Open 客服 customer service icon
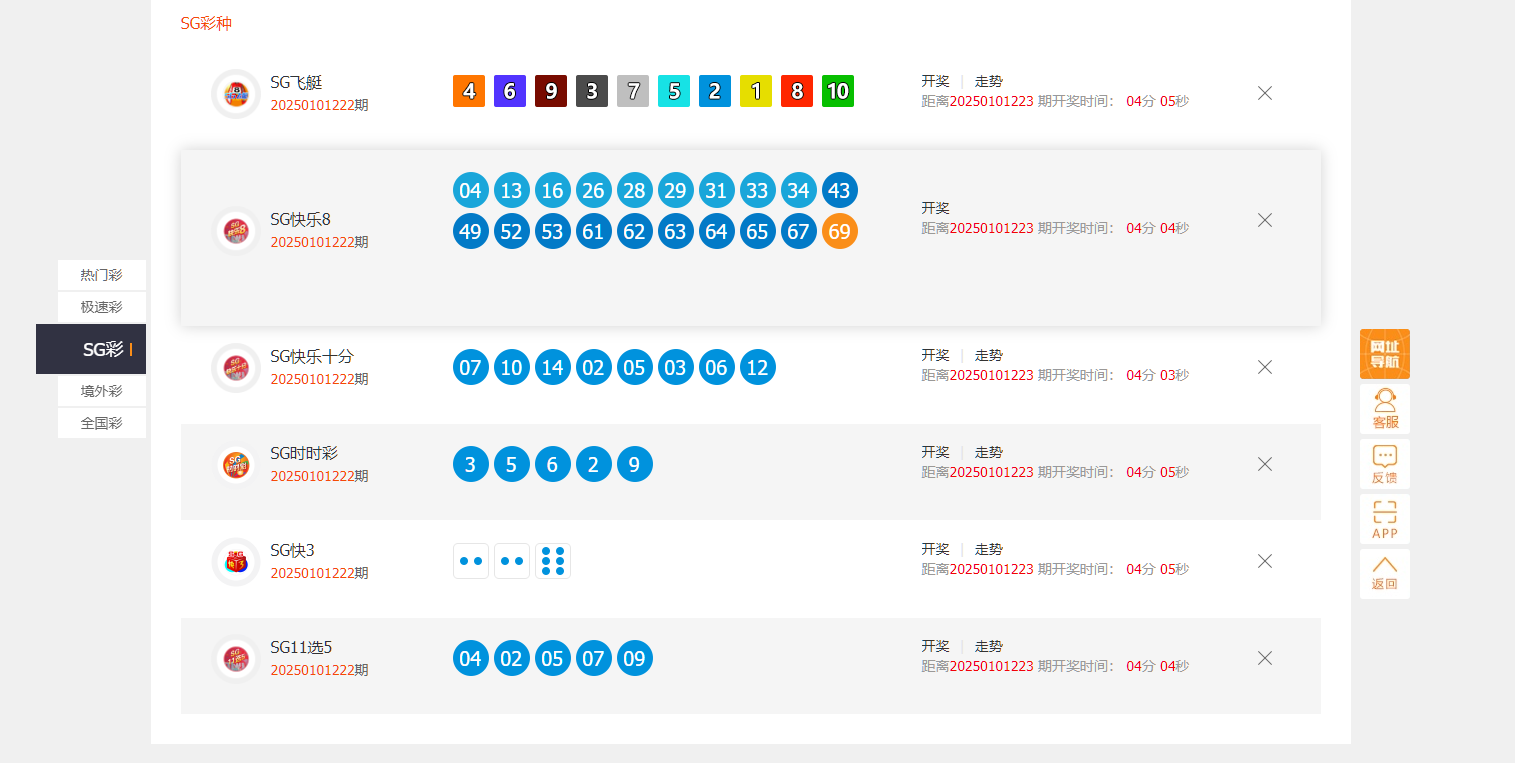 click(x=1384, y=409)
